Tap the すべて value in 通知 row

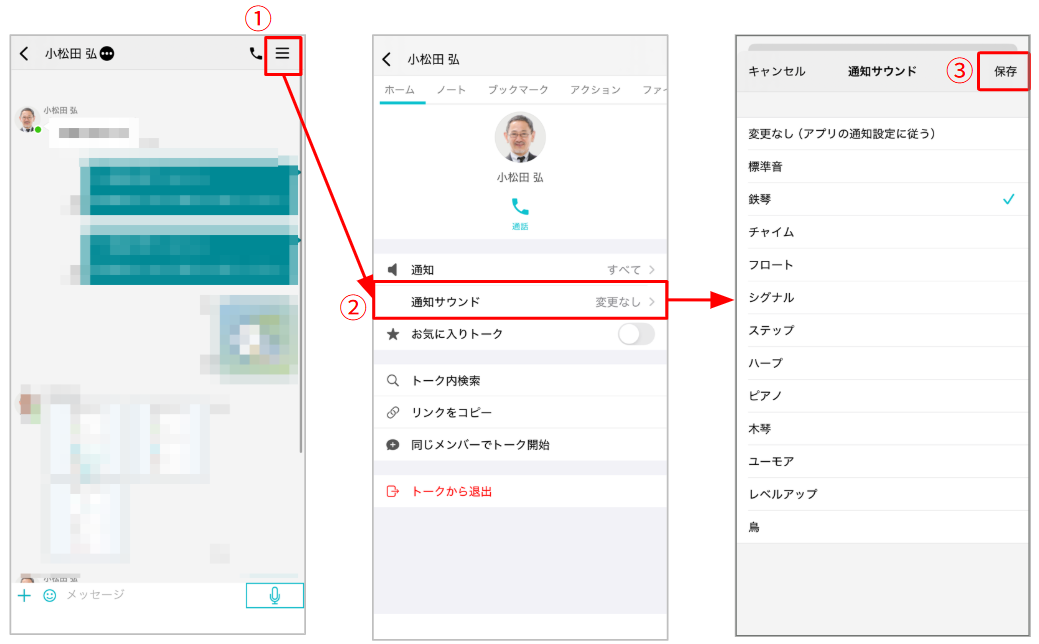[624, 270]
